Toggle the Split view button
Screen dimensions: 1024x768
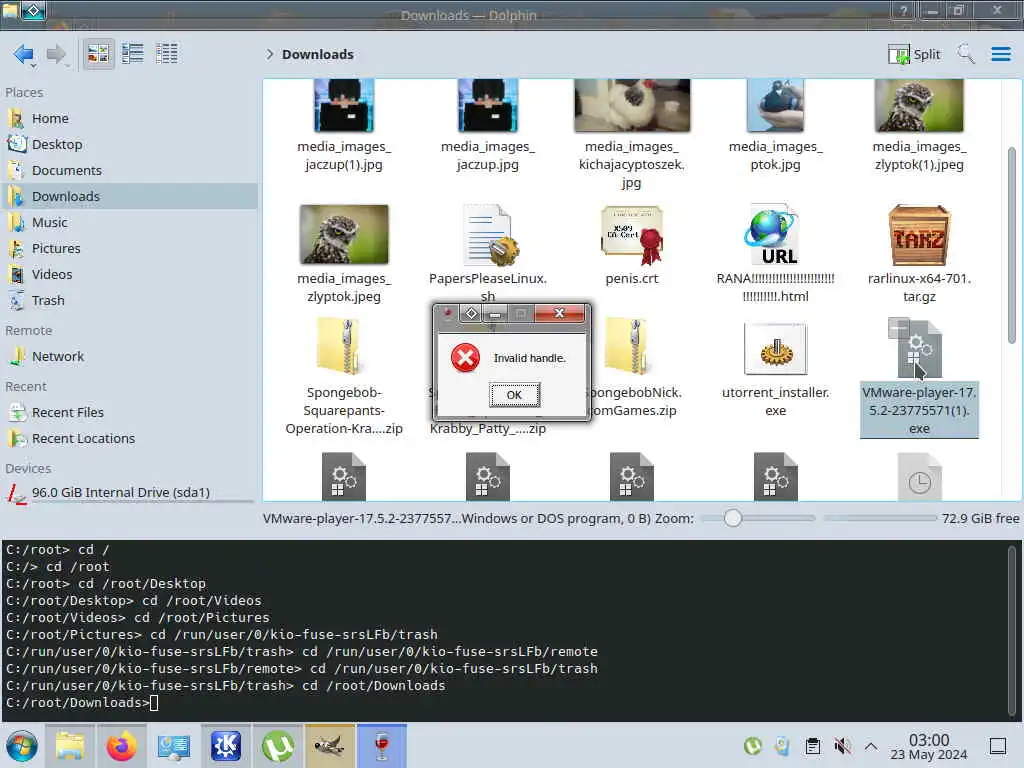click(x=914, y=54)
